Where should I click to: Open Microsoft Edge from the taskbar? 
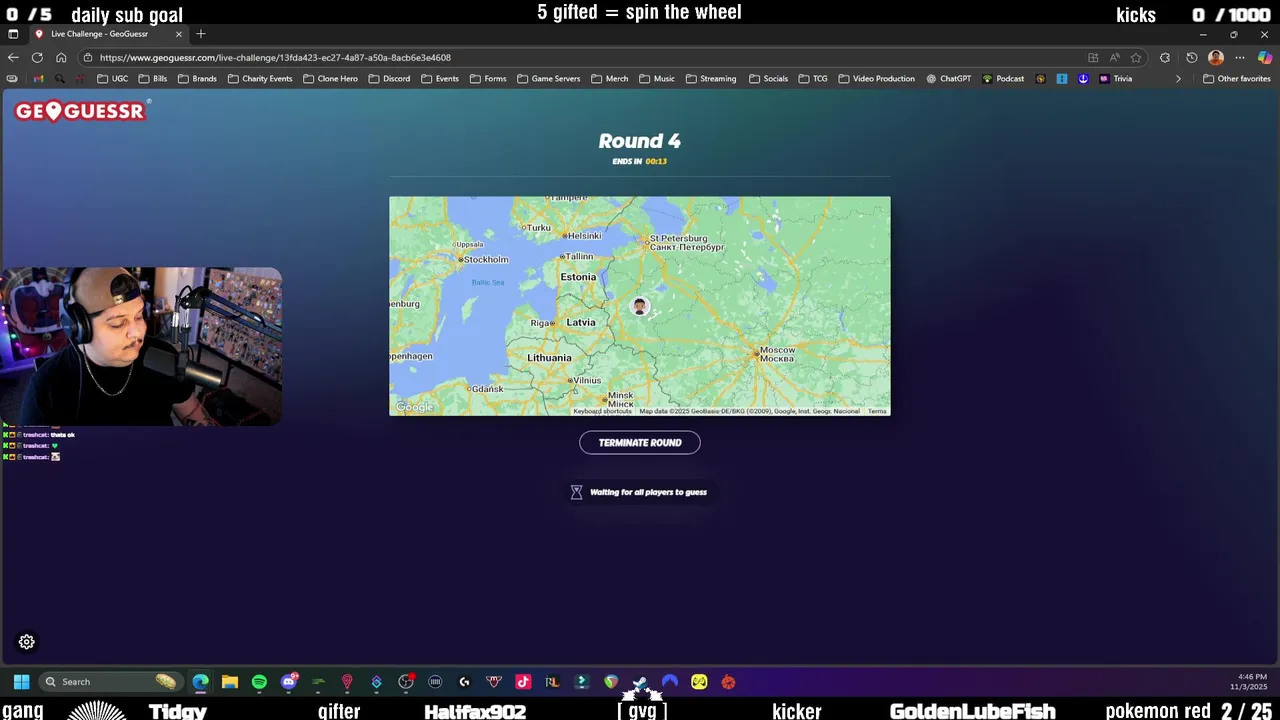201,682
